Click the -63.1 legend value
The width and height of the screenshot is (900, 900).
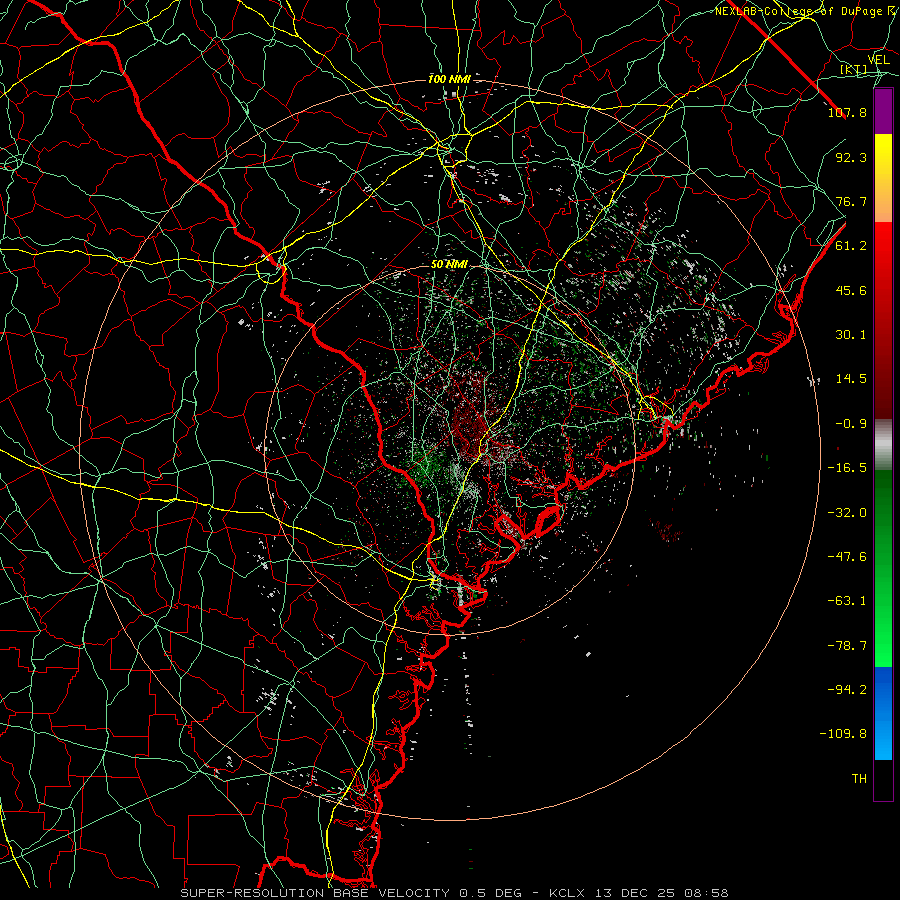(847, 601)
